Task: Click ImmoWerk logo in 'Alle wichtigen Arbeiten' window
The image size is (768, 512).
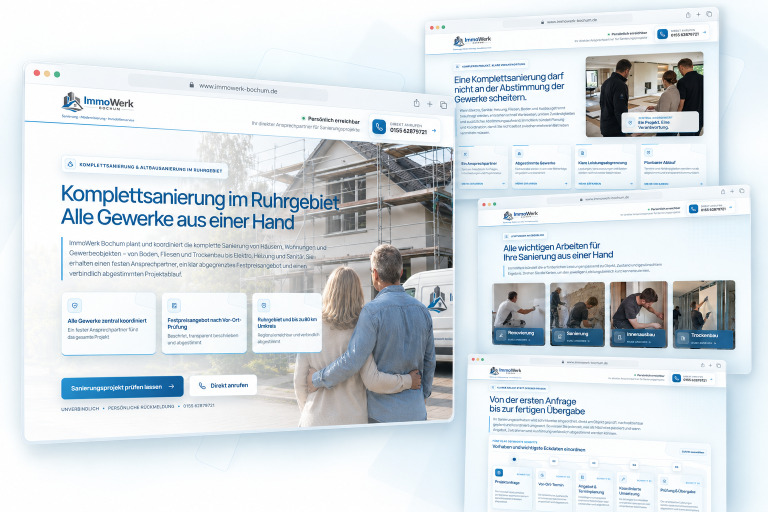Action: pyautogui.click(x=521, y=215)
